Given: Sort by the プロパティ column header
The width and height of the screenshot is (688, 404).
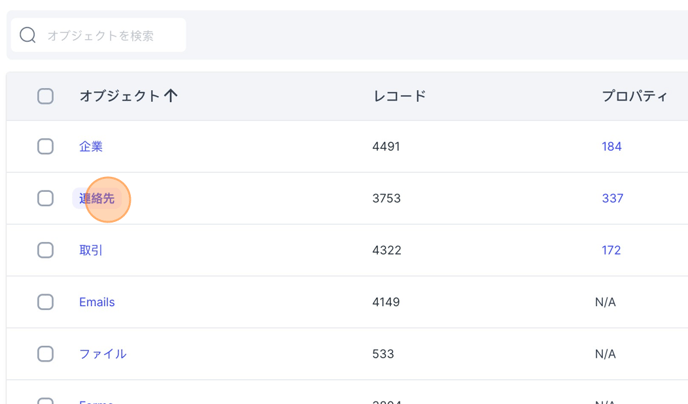Looking at the screenshot, I should [634, 96].
